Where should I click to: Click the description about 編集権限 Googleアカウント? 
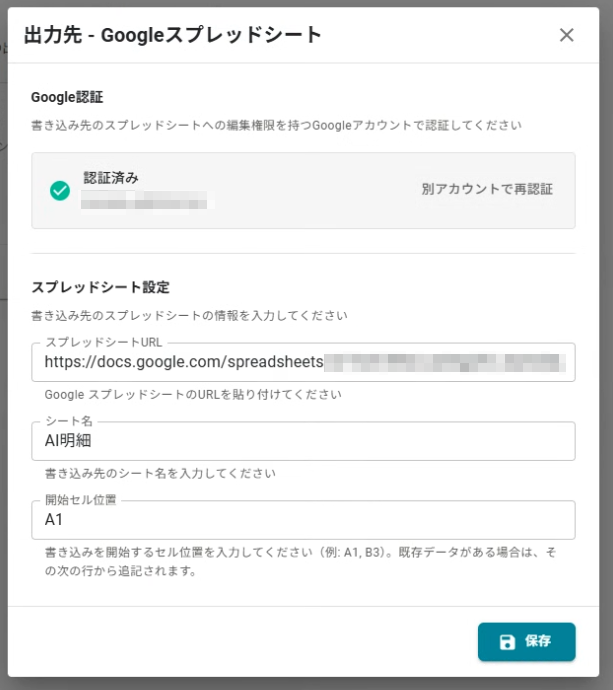coord(276,126)
